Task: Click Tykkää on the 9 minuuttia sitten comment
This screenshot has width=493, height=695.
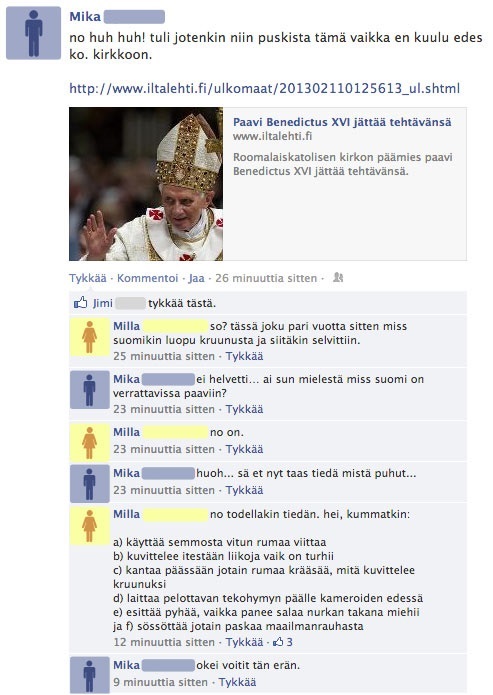Action: point(237,682)
